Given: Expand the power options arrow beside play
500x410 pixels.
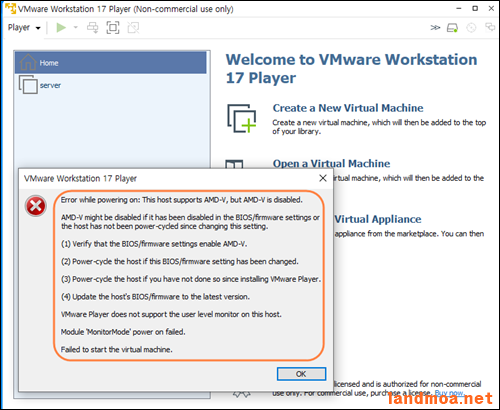Looking at the screenshot, I should point(76,27).
